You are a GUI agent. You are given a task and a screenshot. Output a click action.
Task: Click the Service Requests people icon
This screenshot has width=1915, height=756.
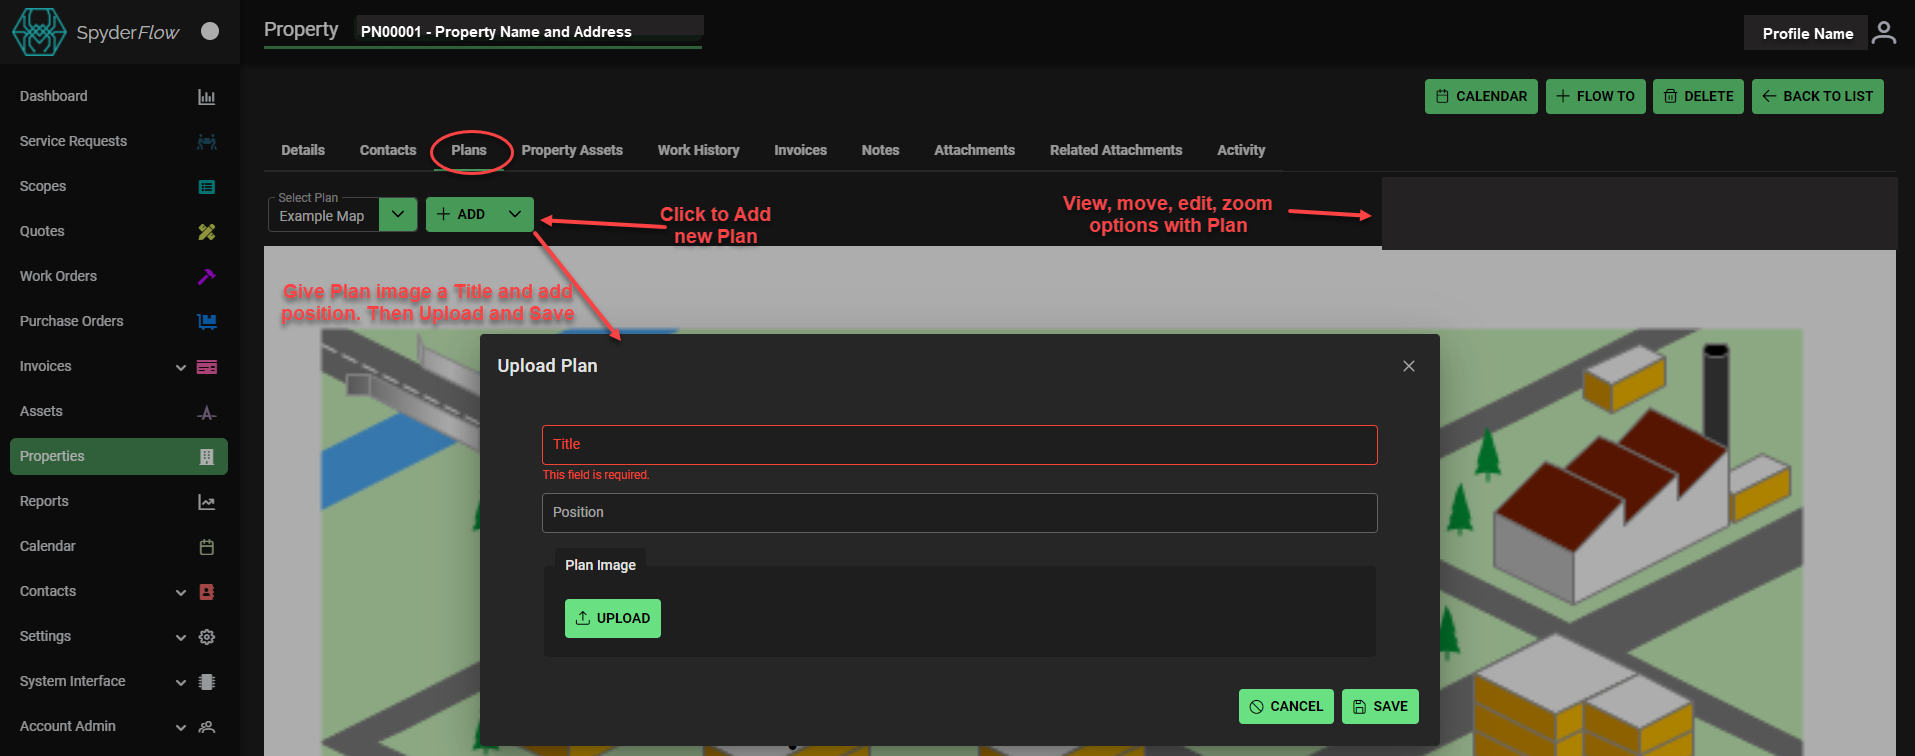(206, 142)
